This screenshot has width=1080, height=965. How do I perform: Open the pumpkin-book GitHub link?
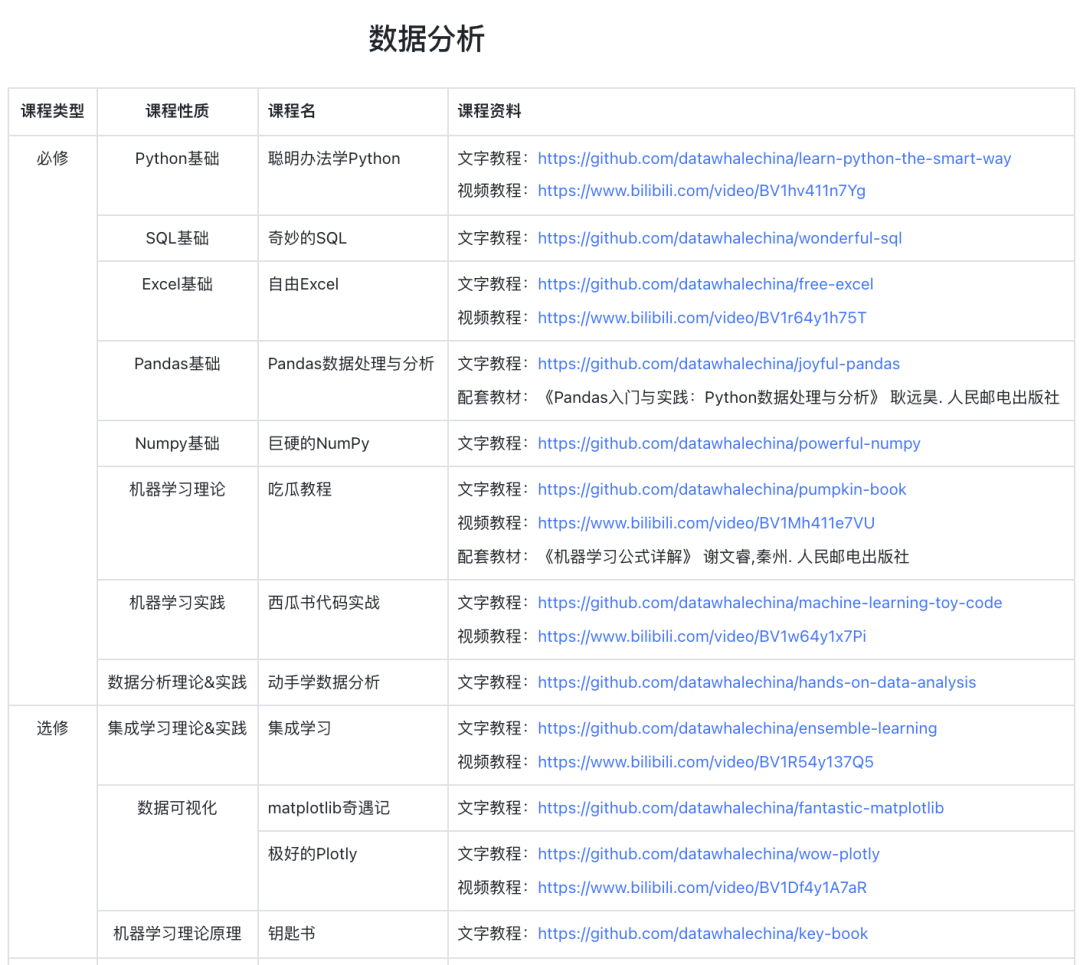tap(722, 489)
